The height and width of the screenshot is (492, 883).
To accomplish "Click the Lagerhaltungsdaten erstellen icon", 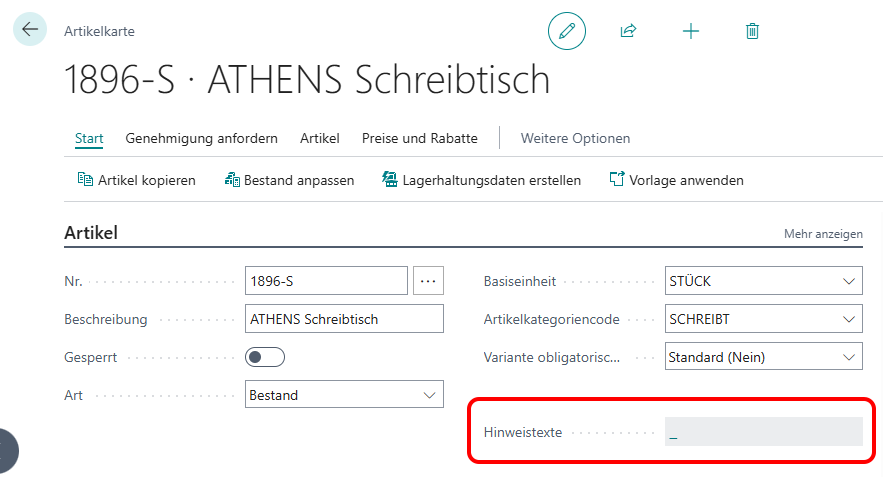I will click(x=390, y=180).
